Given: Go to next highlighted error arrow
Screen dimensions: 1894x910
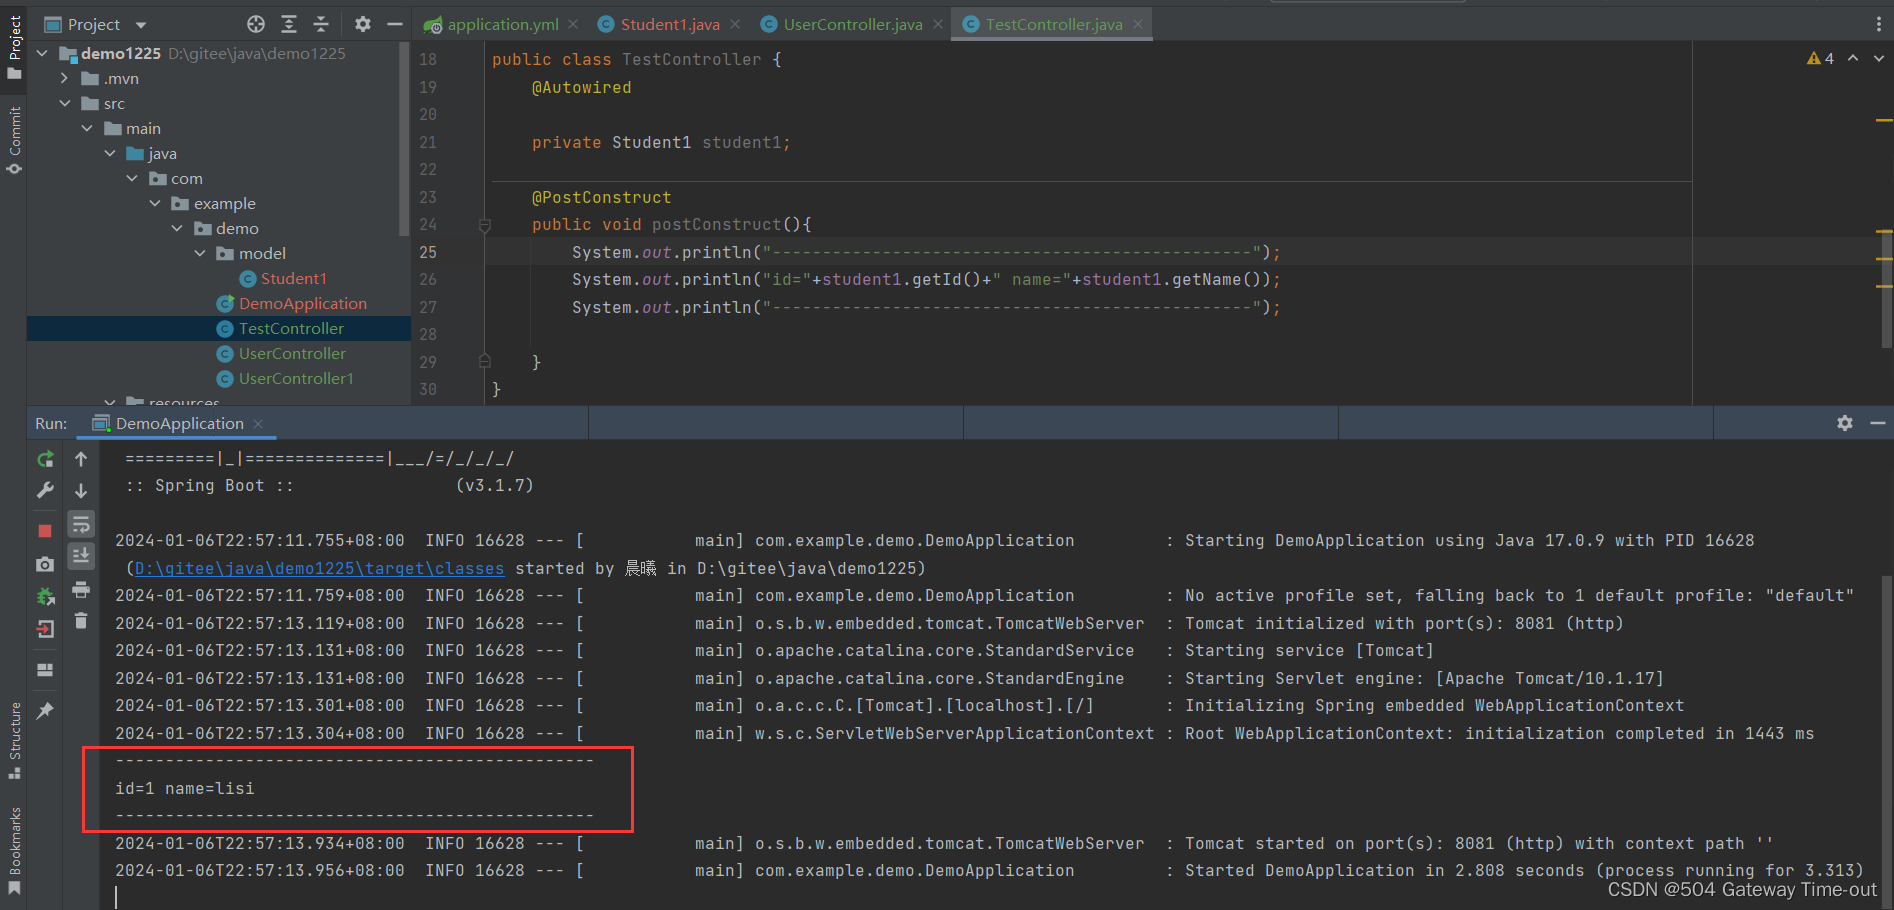Looking at the screenshot, I should (1879, 58).
